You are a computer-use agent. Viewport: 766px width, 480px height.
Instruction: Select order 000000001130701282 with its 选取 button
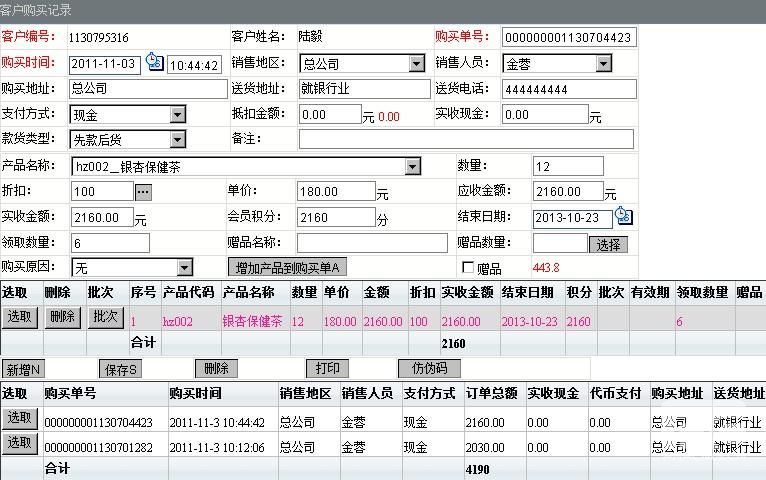19,442
